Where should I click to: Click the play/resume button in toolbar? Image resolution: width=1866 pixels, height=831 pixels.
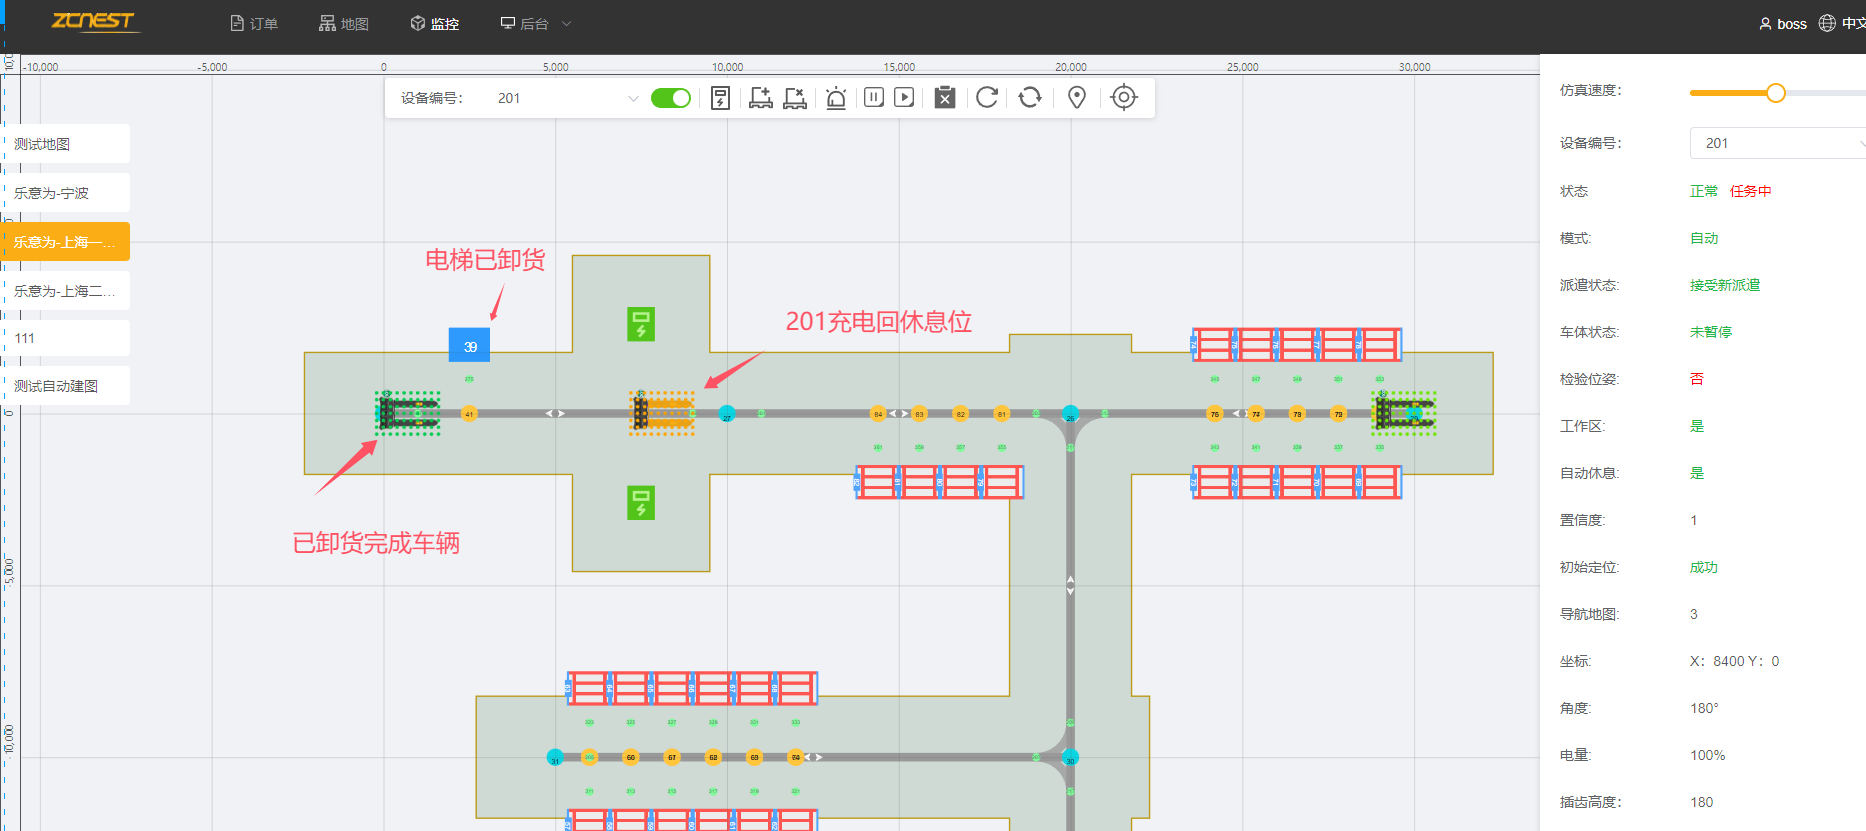pos(904,97)
